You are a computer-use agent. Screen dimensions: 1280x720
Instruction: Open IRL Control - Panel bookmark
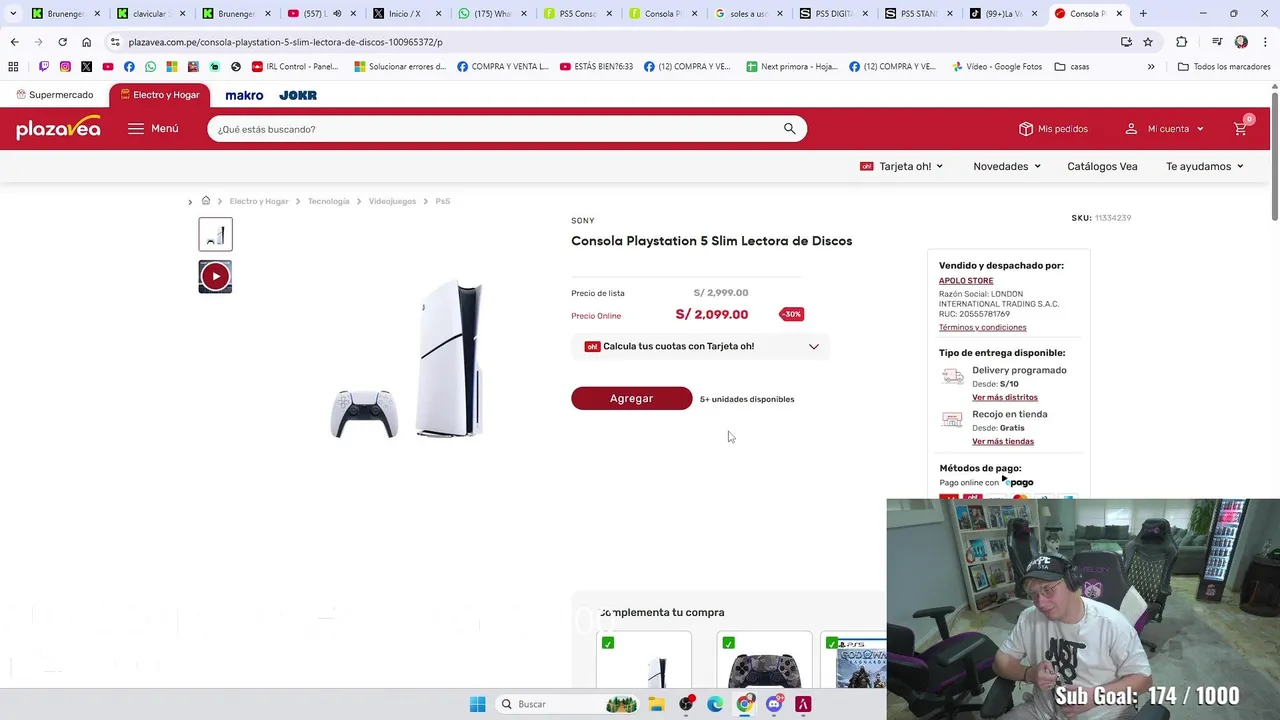point(295,66)
